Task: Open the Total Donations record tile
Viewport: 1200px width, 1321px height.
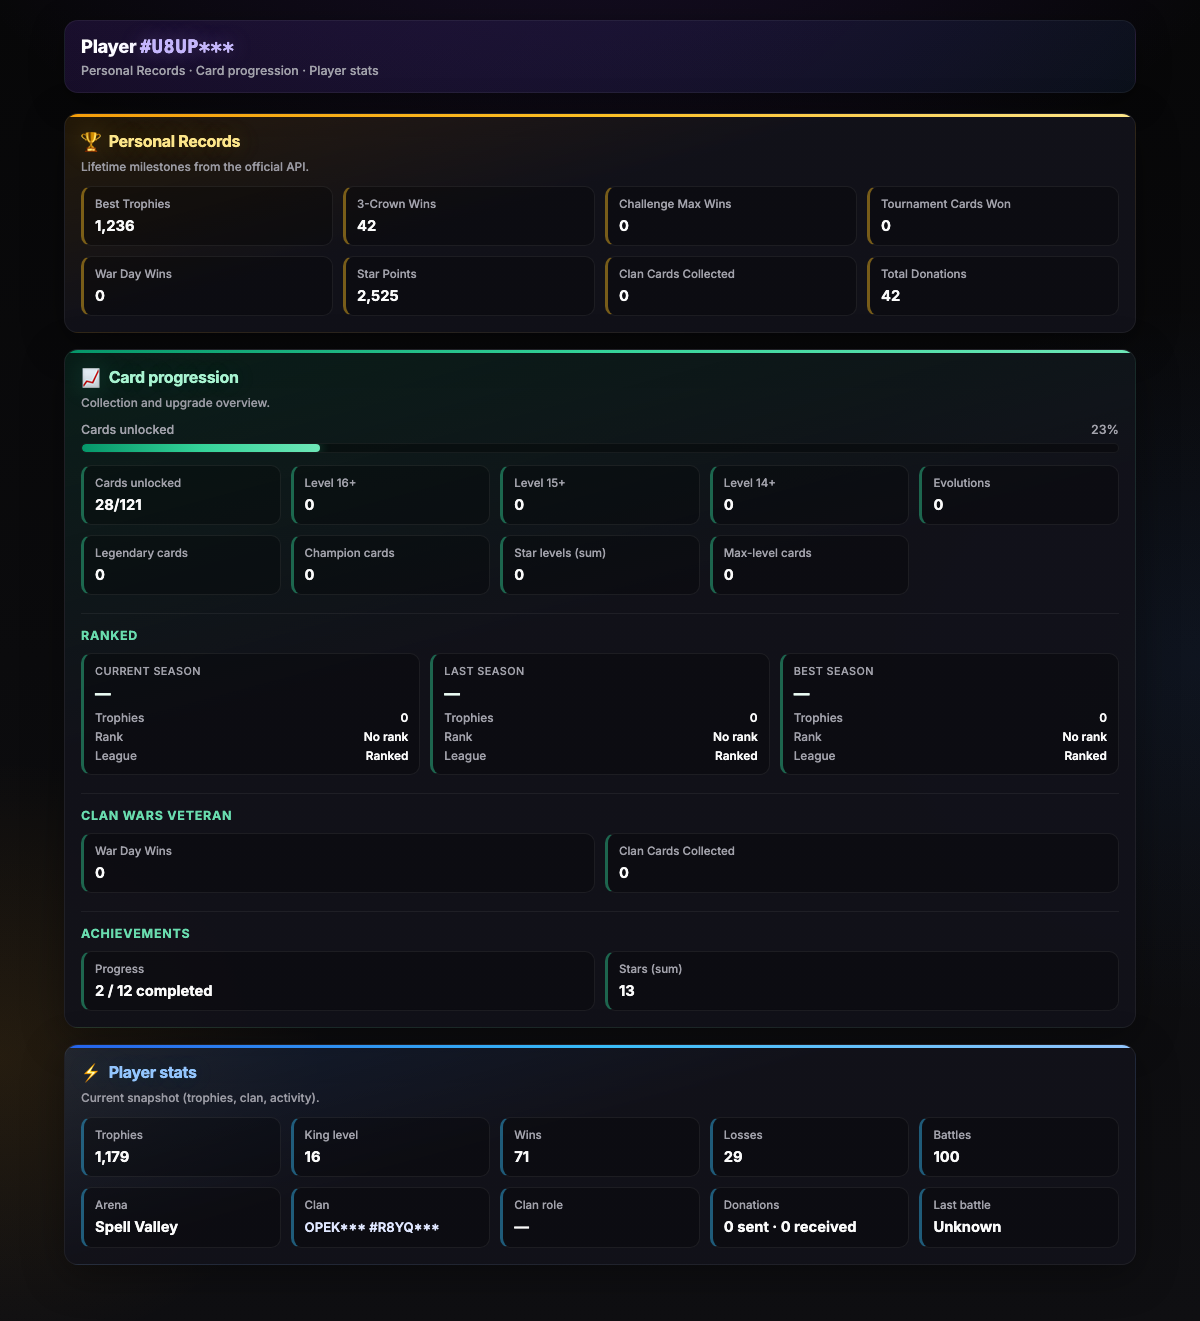Action: [x=993, y=286]
